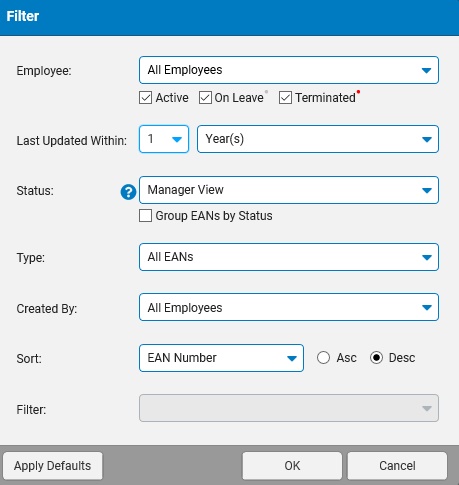Click the Filter dialog title bar
459x485 pixels.
click(229, 17)
